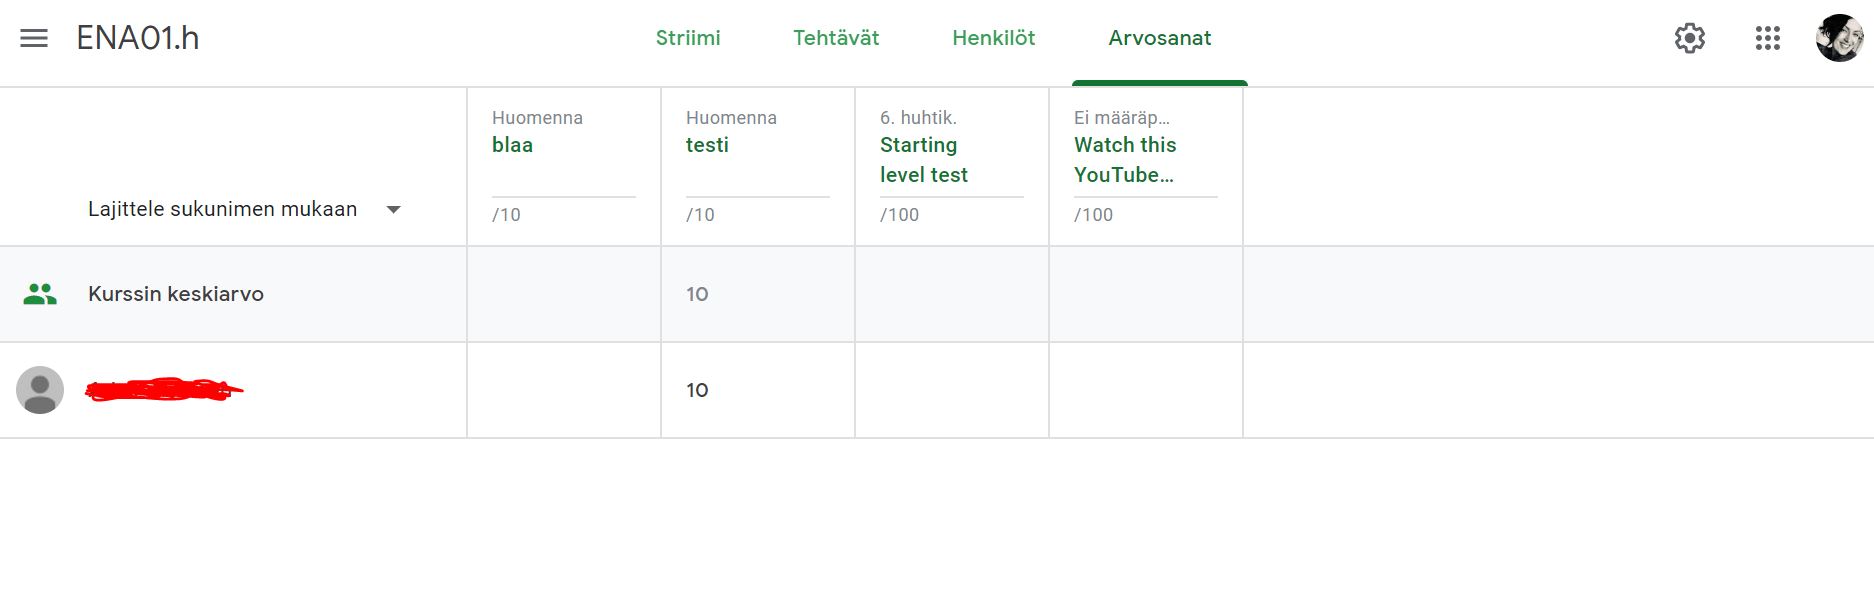1874x598 pixels.
Task: Open the Watch this YouTube assignment
Action: (x=1125, y=160)
